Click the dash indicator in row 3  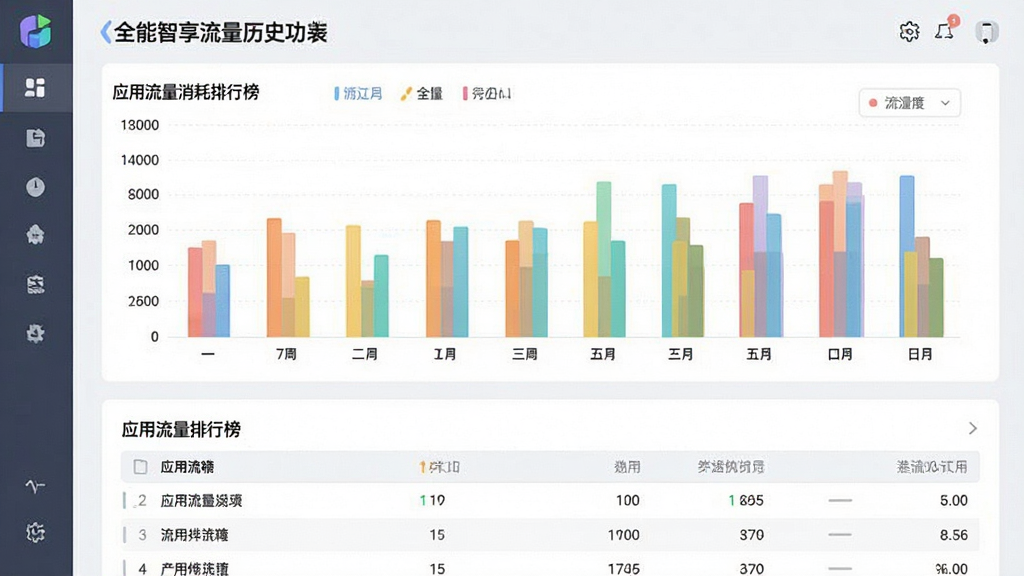coord(840,535)
